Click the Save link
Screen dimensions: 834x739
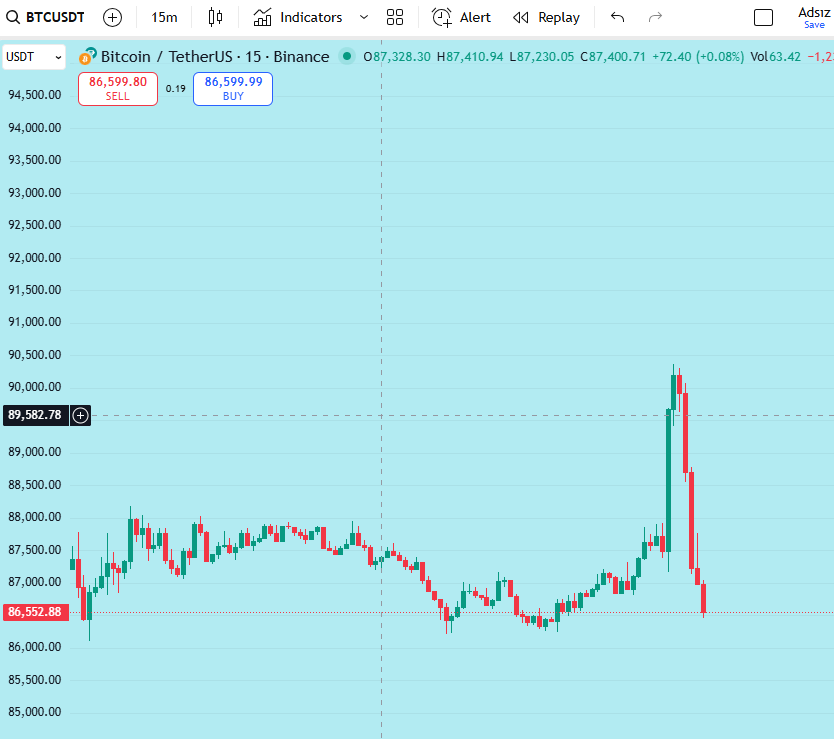(x=816, y=26)
